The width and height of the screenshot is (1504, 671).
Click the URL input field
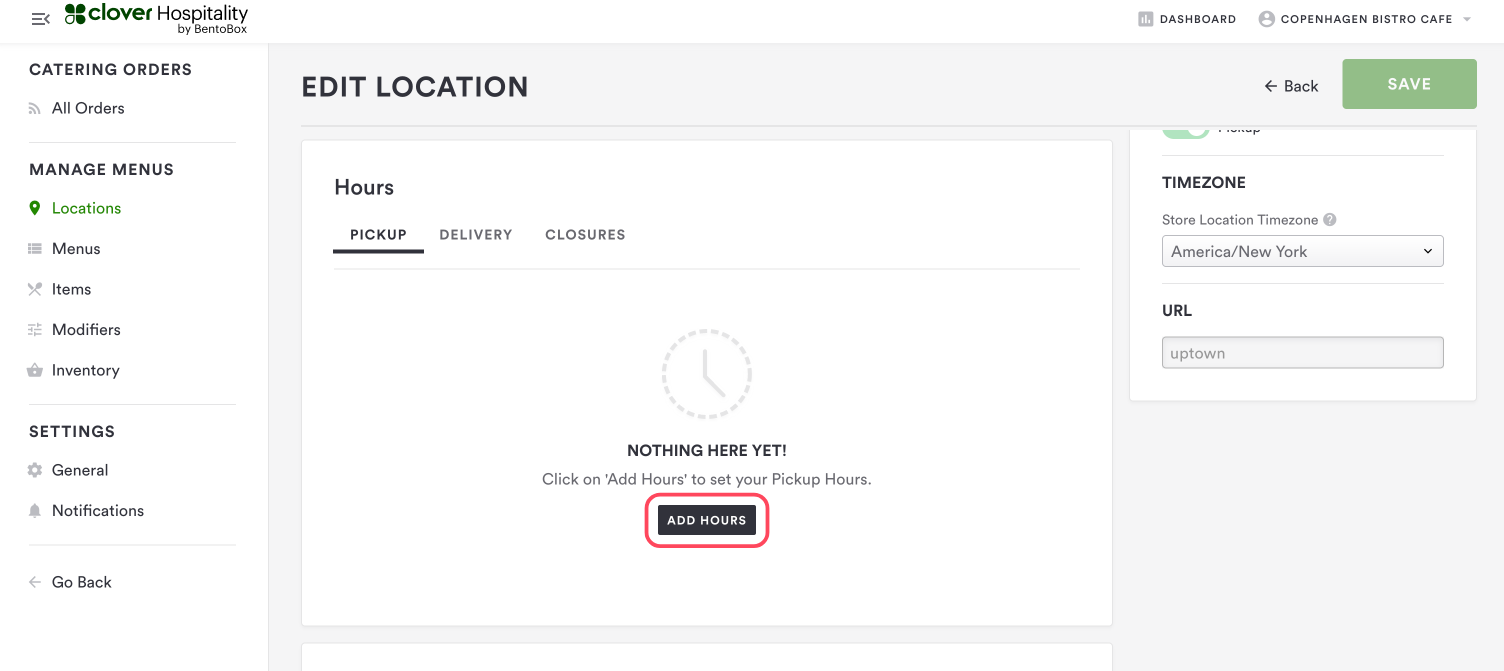click(1302, 353)
